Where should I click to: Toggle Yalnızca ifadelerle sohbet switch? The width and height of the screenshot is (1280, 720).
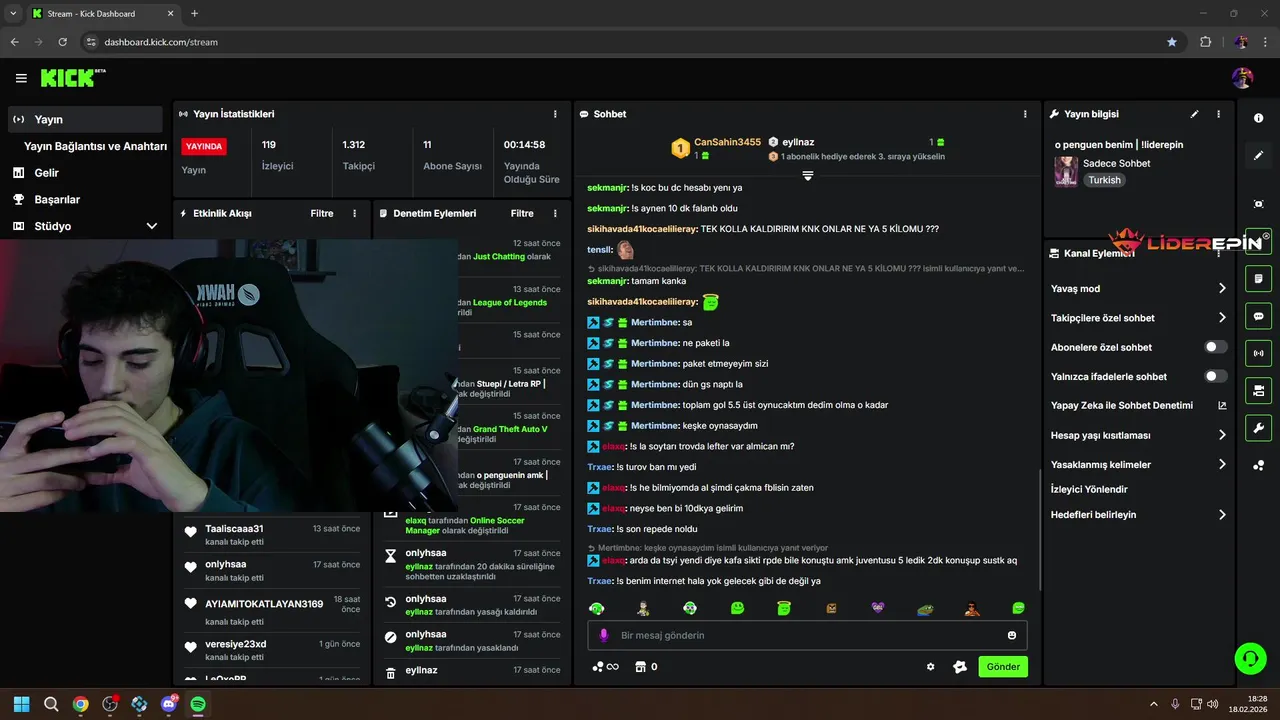click(x=1216, y=376)
